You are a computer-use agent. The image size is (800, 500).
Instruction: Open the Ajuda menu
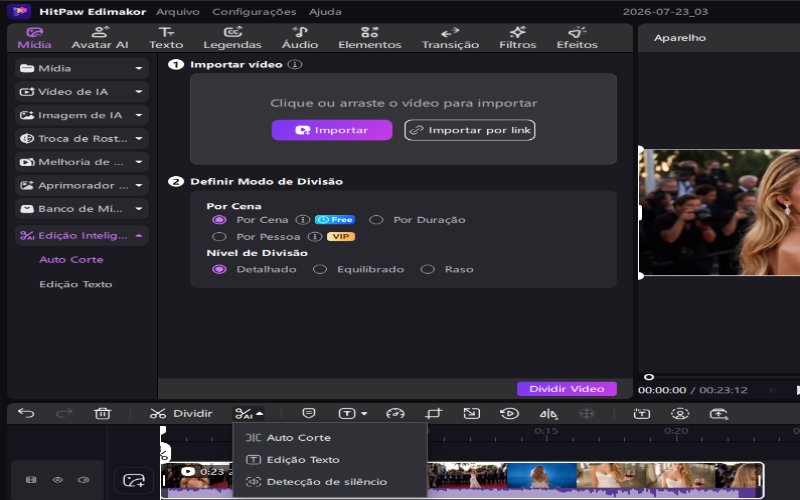pos(325,11)
